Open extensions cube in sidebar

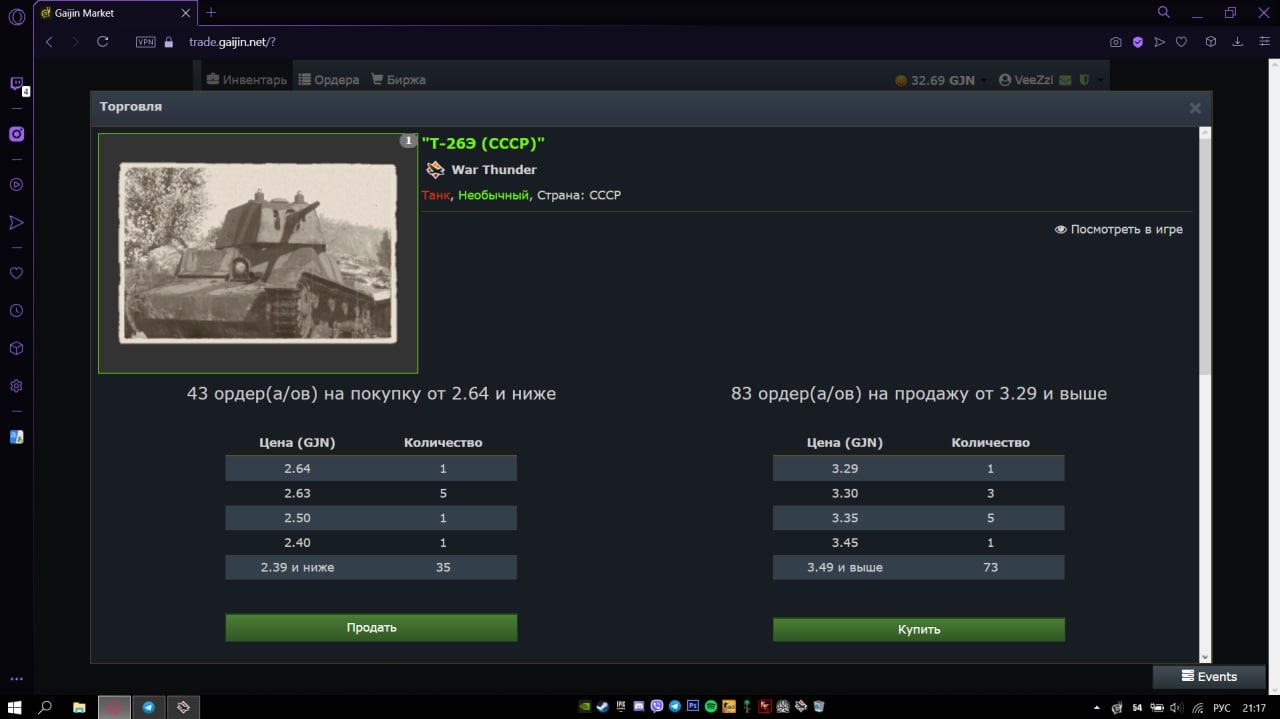tap(16, 348)
